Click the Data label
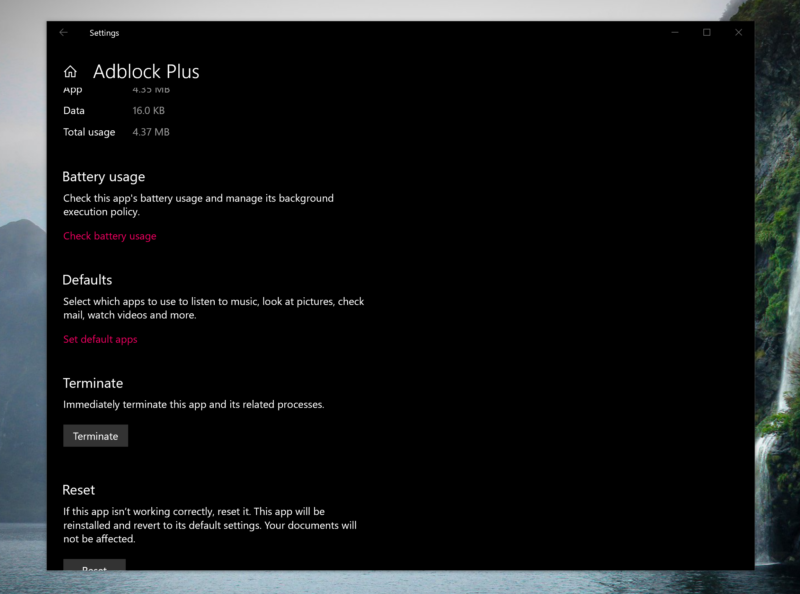This screenshot has height=594, width=800. click(x=74, y=110)
